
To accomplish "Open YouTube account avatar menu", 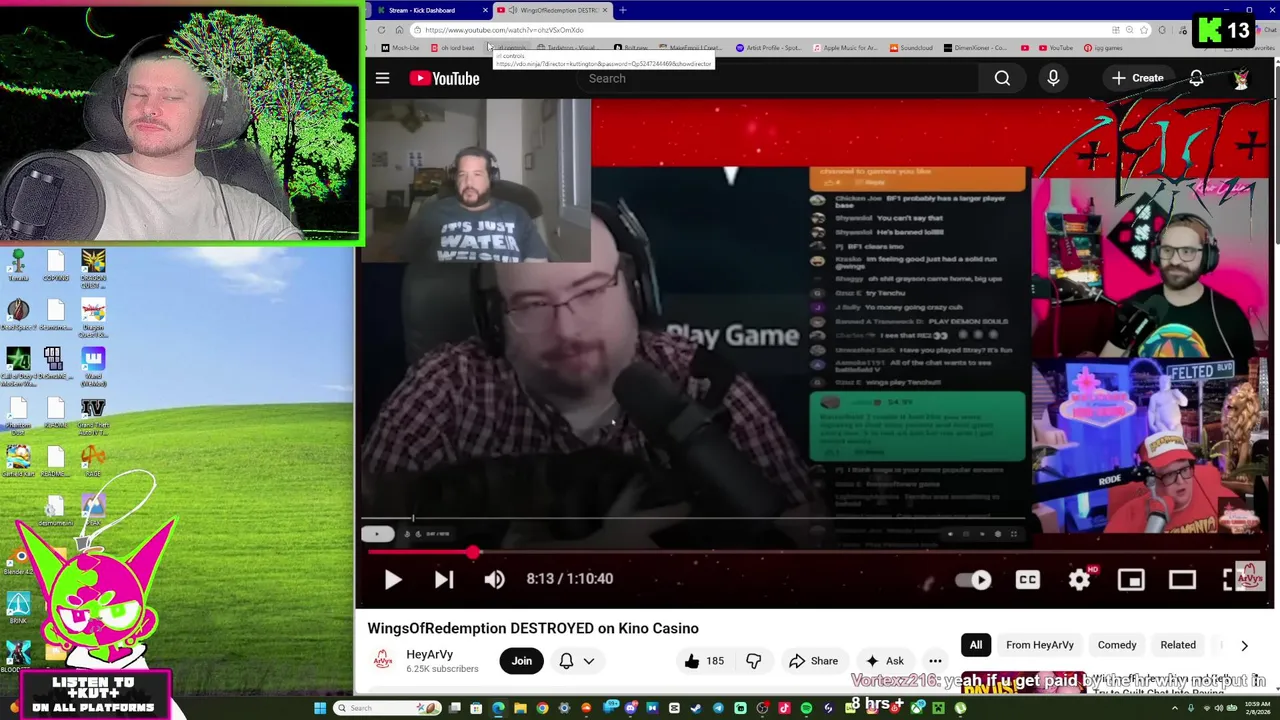I will [x=1241, y=78].
